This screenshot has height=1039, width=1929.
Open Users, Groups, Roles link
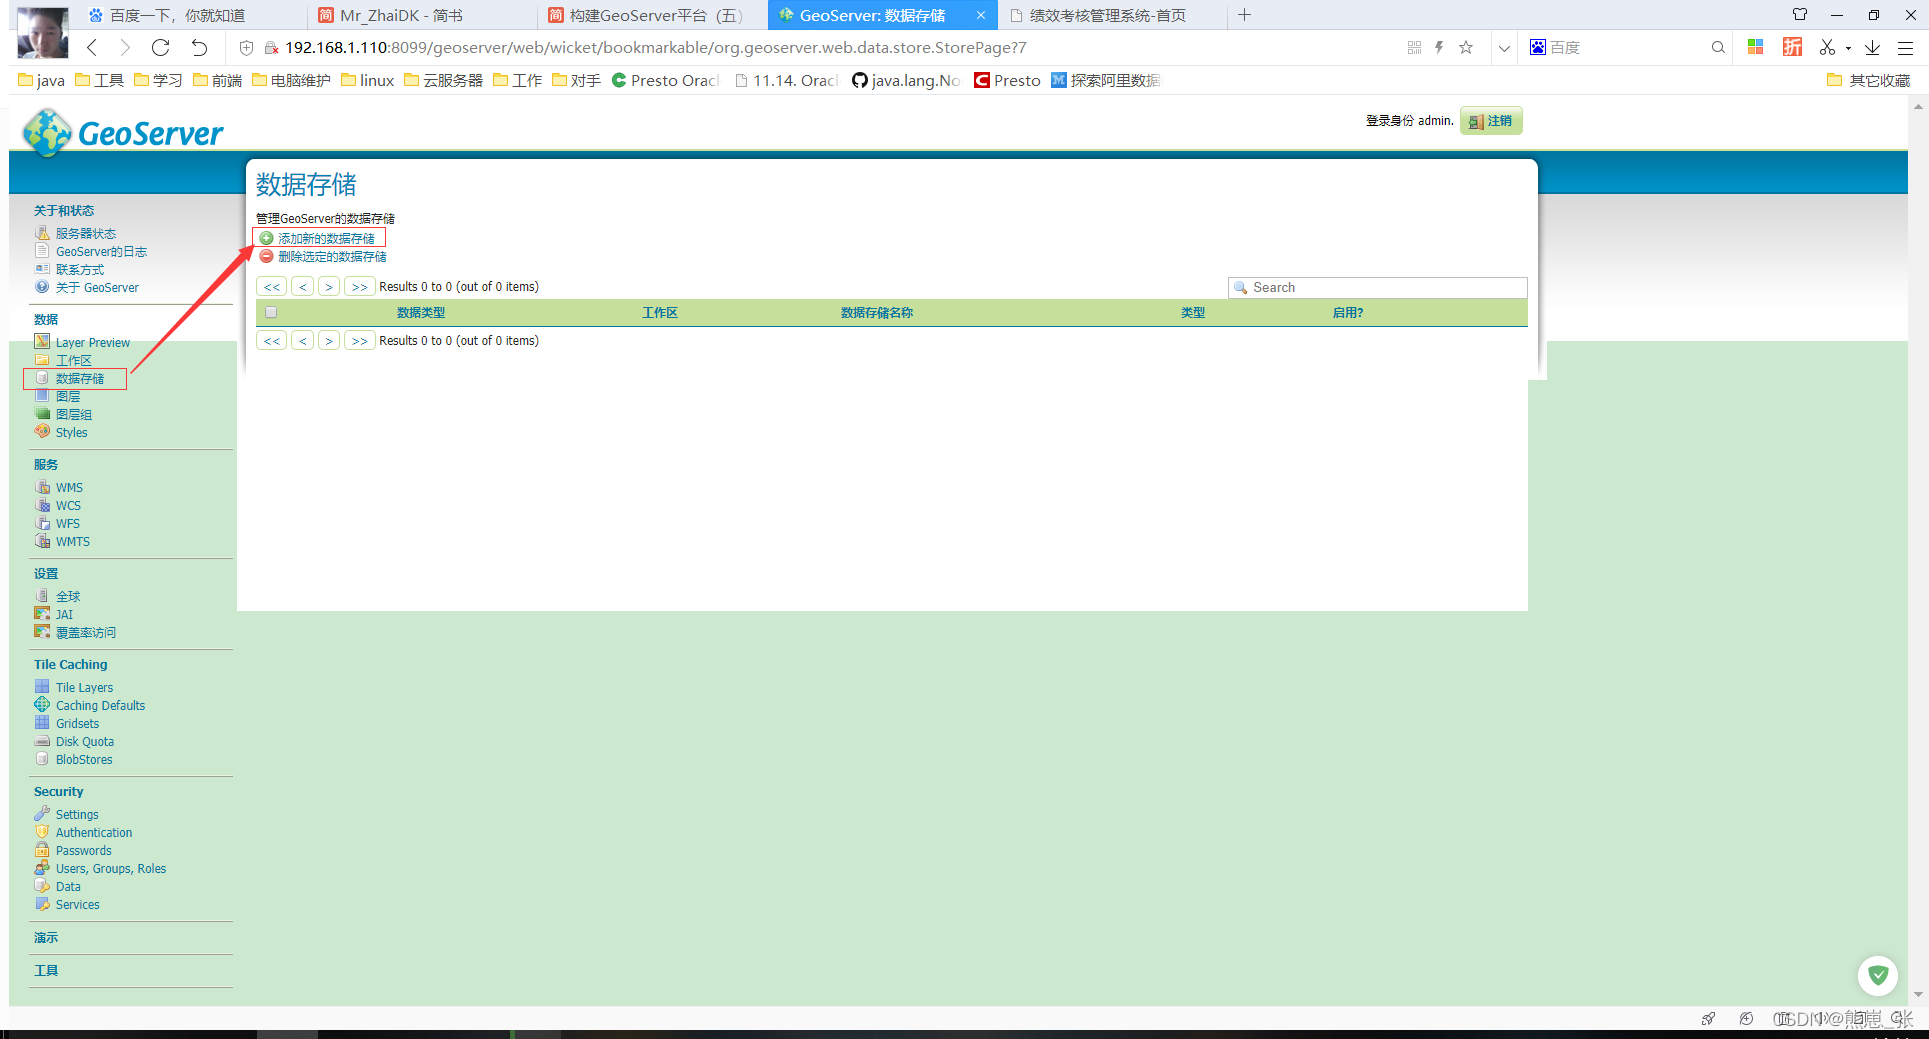(111, 868)
